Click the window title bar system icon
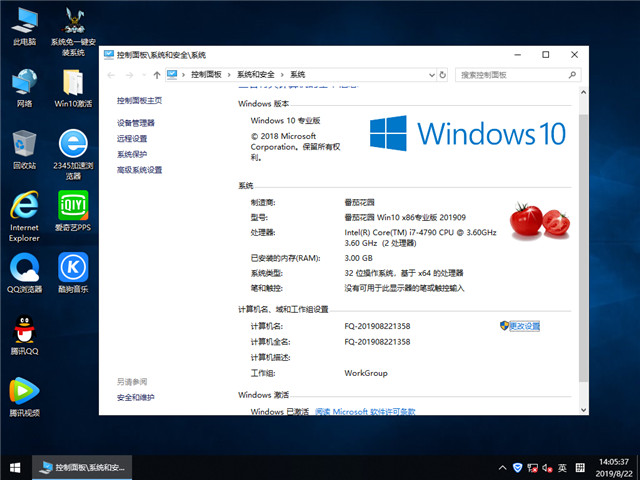 pos(109,55)
